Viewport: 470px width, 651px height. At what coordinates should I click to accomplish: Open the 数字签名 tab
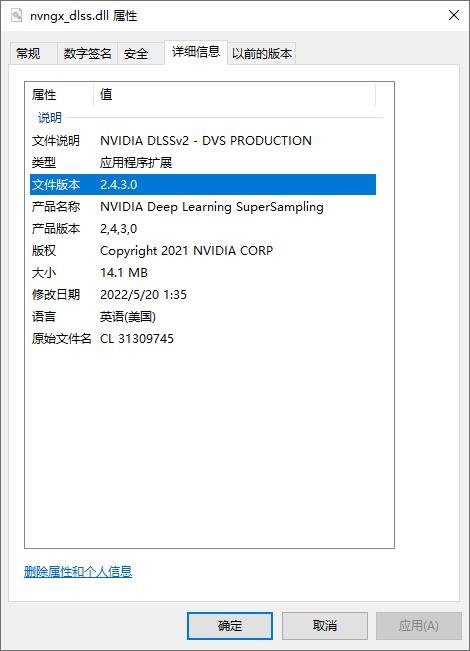point(87,54)
